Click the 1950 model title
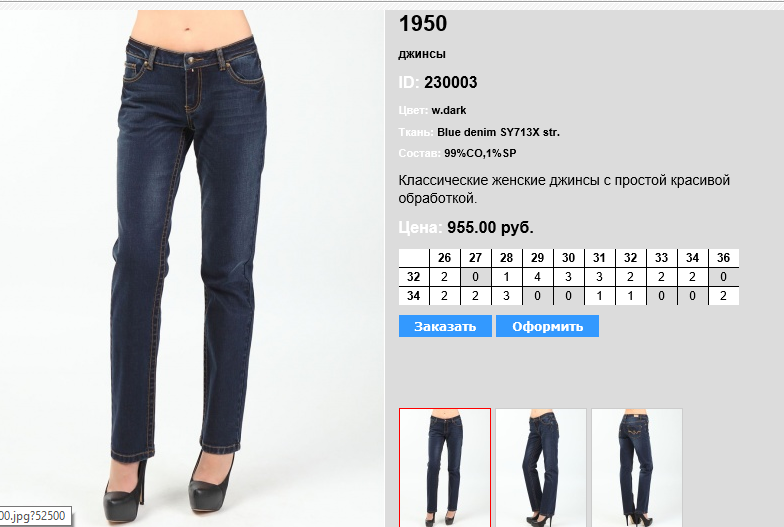This screenshot has width=784, height=527. 422,24
